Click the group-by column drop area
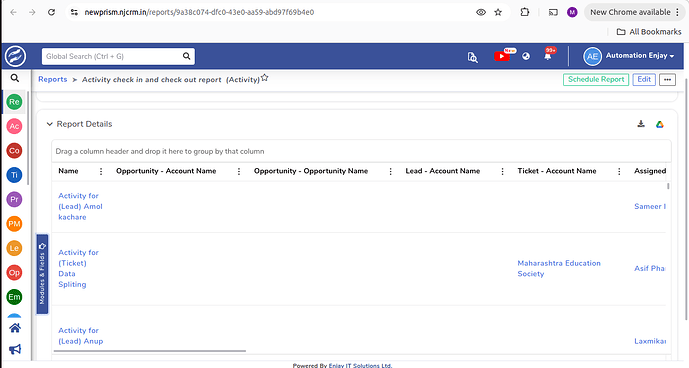The image size is (689, 368). pos(361,151)
